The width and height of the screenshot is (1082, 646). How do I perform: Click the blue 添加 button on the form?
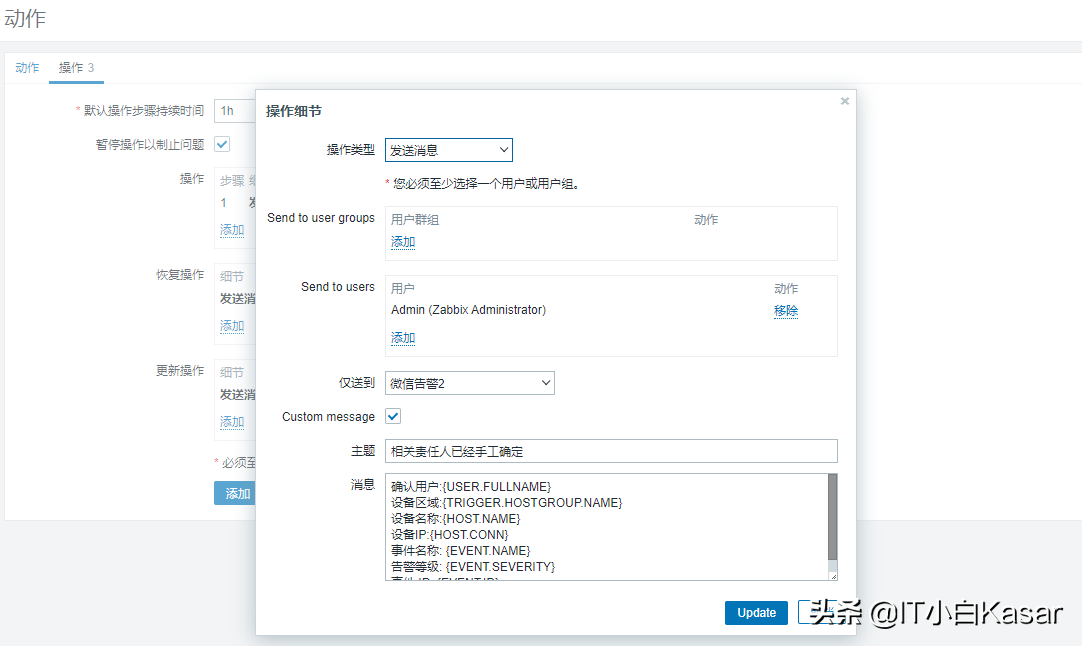tap(236, 493)
